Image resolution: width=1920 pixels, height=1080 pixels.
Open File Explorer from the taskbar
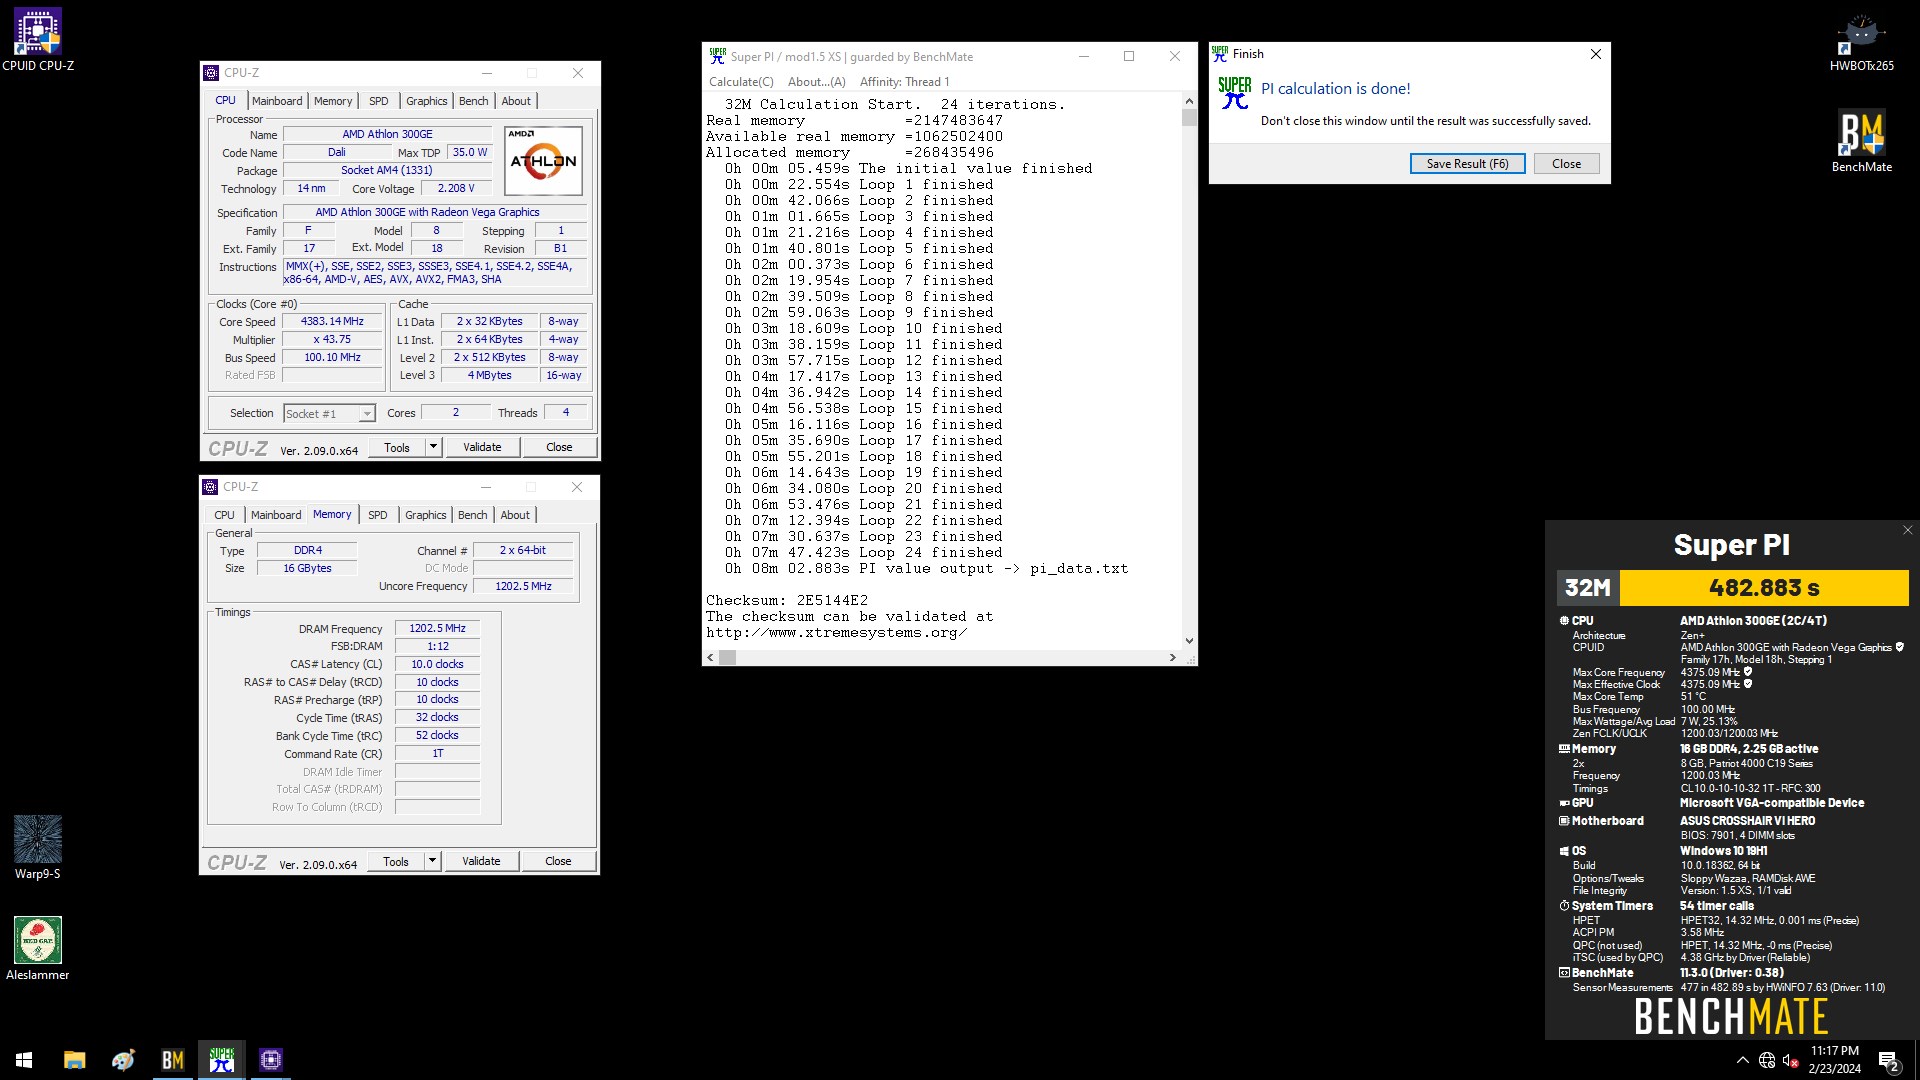coord(75,1060)
